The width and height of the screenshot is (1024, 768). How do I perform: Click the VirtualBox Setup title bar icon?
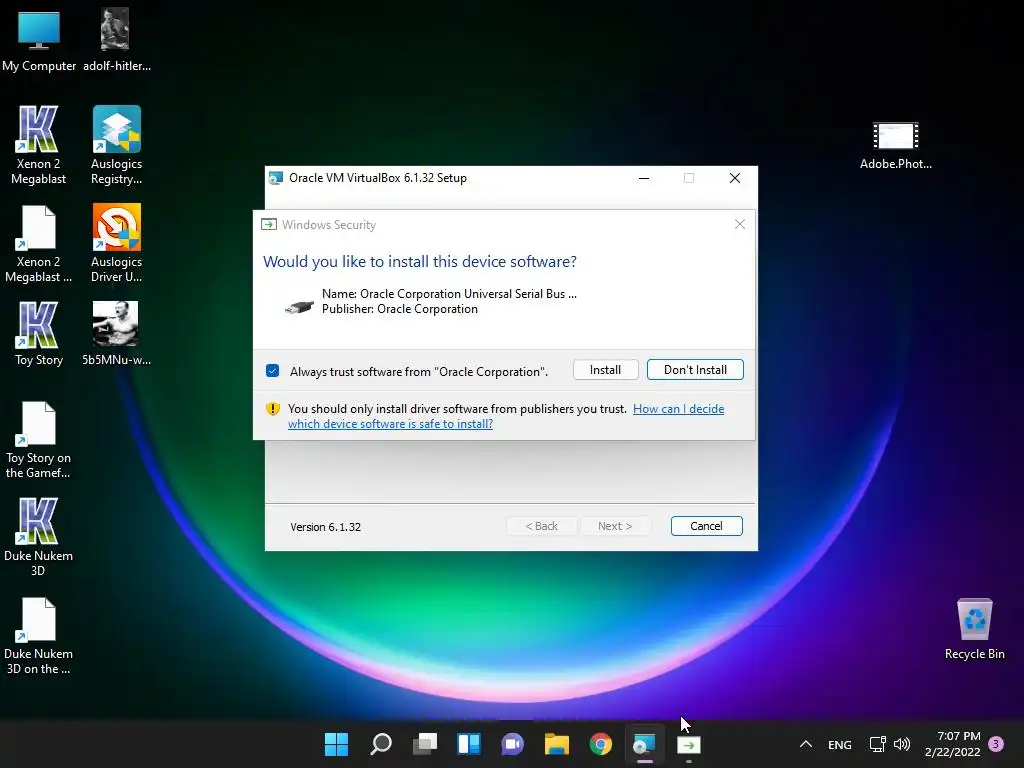tap(276, 178)
